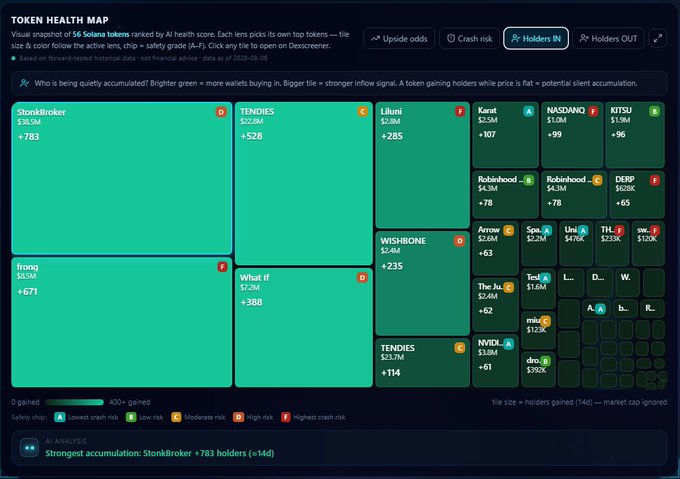Screen dimensions: 680x479
Task: Select the Holders IN lens
Action: point(536,39)
